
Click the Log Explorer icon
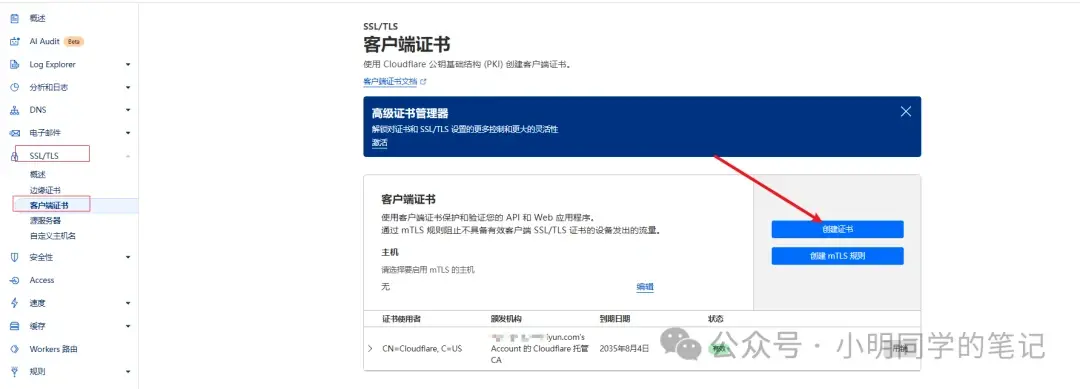point(14,65)
